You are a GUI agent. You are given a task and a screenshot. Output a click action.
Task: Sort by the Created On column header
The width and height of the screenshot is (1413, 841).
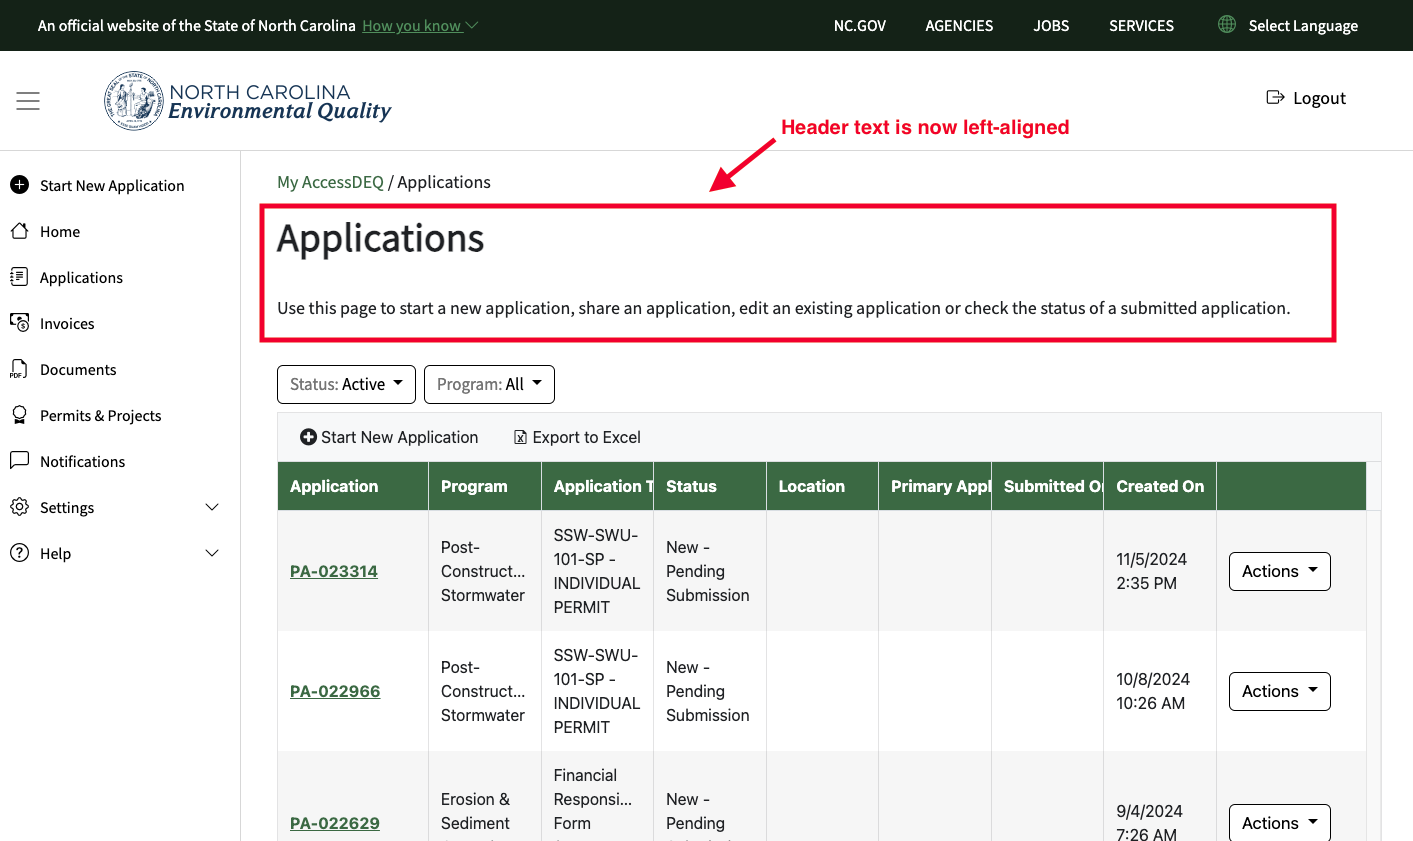(x=1160, y=486)
